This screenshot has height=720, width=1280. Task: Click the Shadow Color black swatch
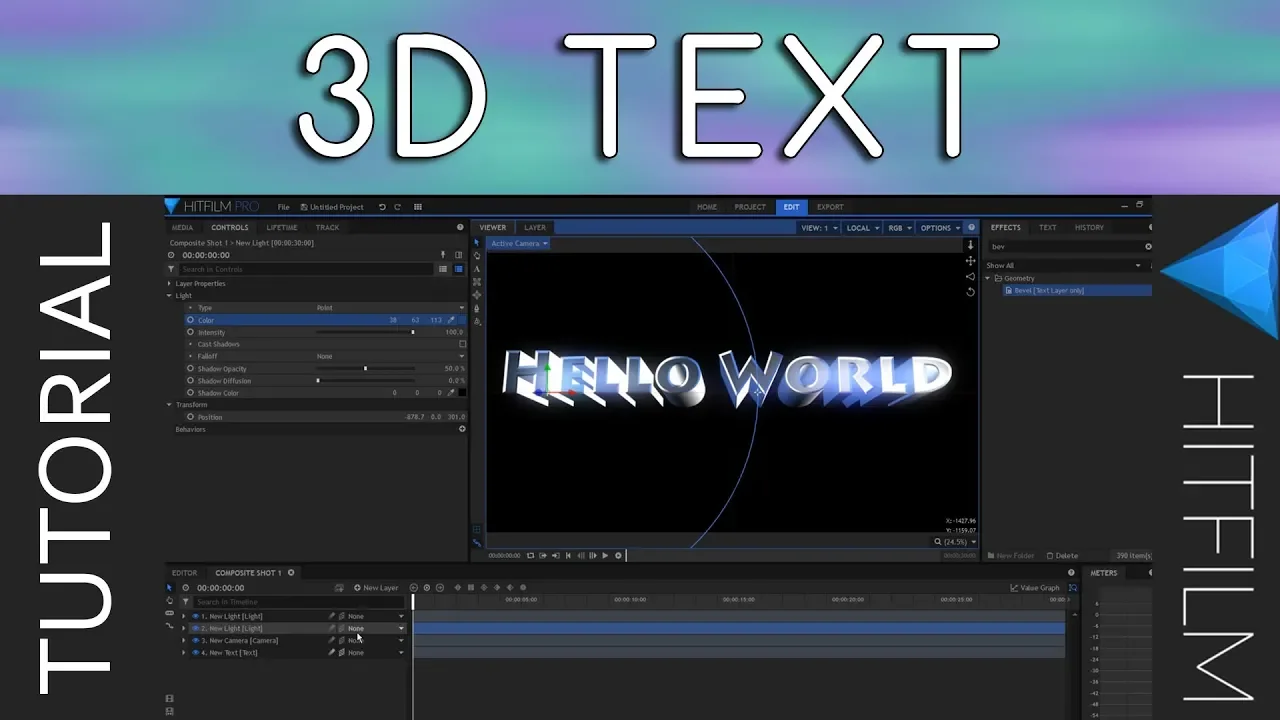pyautogui.click(x=462, y=393)
